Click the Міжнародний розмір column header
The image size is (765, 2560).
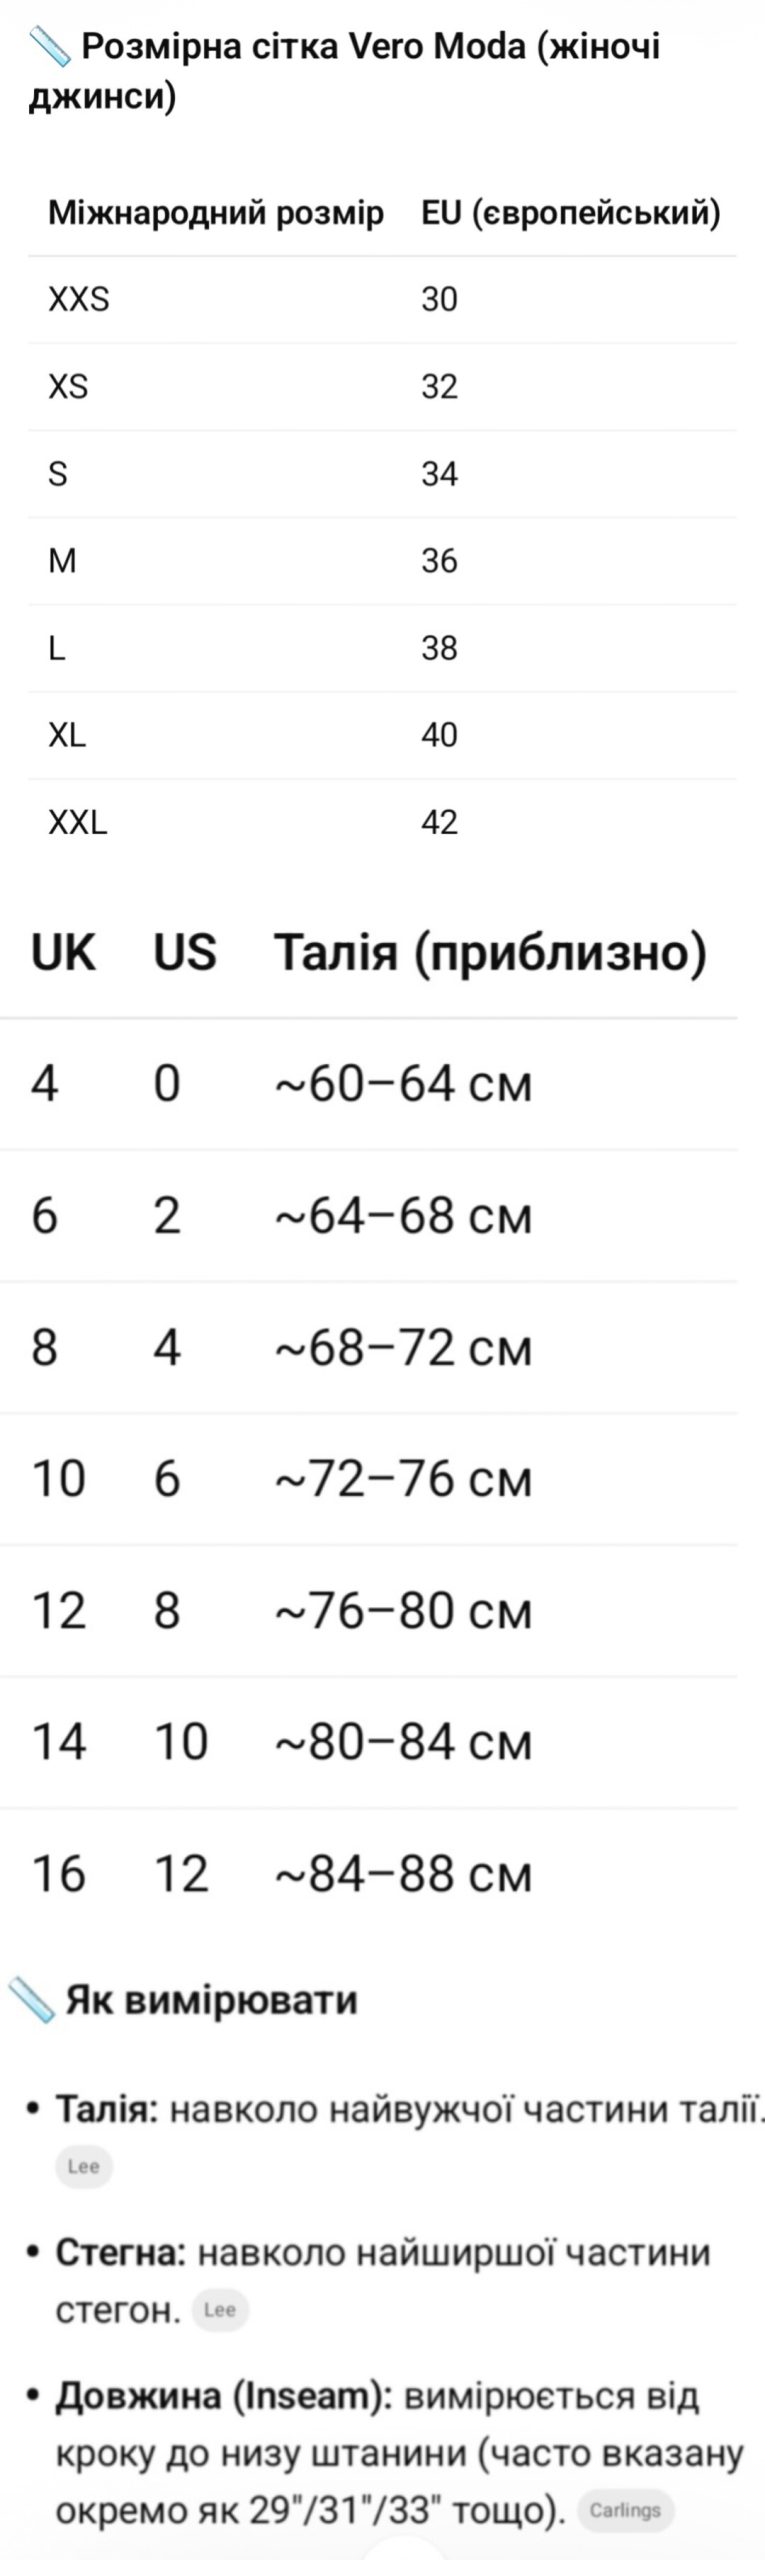[216, 213]
